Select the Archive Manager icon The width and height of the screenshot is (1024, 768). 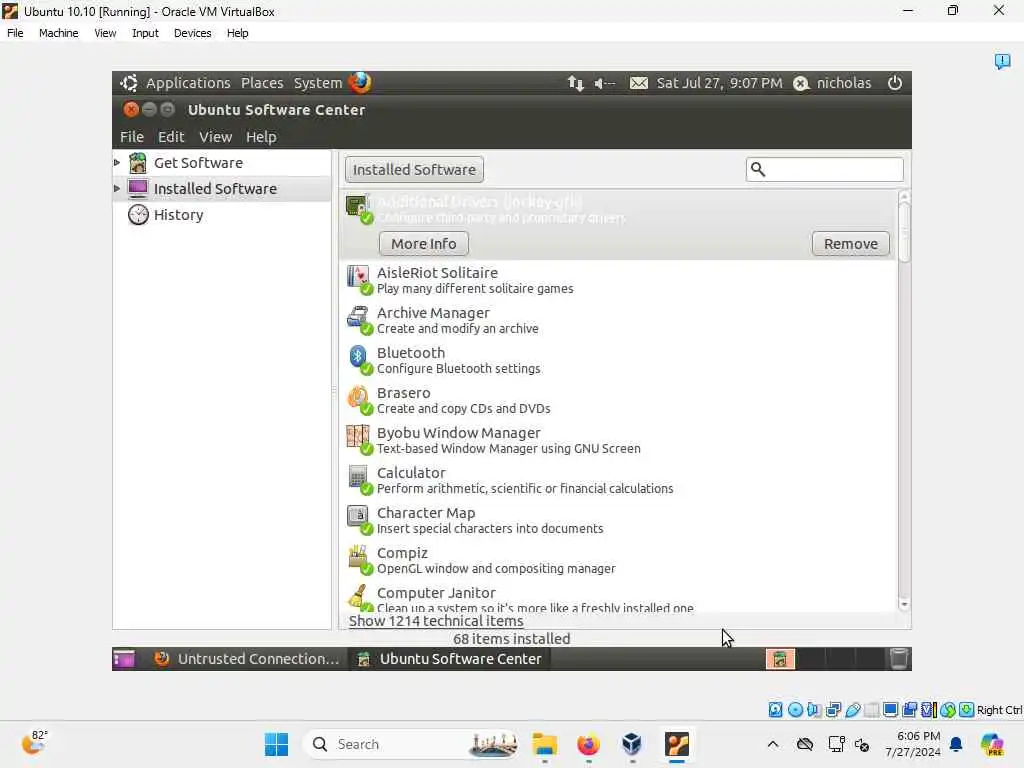pyautogui.click(x=358, y=319)
